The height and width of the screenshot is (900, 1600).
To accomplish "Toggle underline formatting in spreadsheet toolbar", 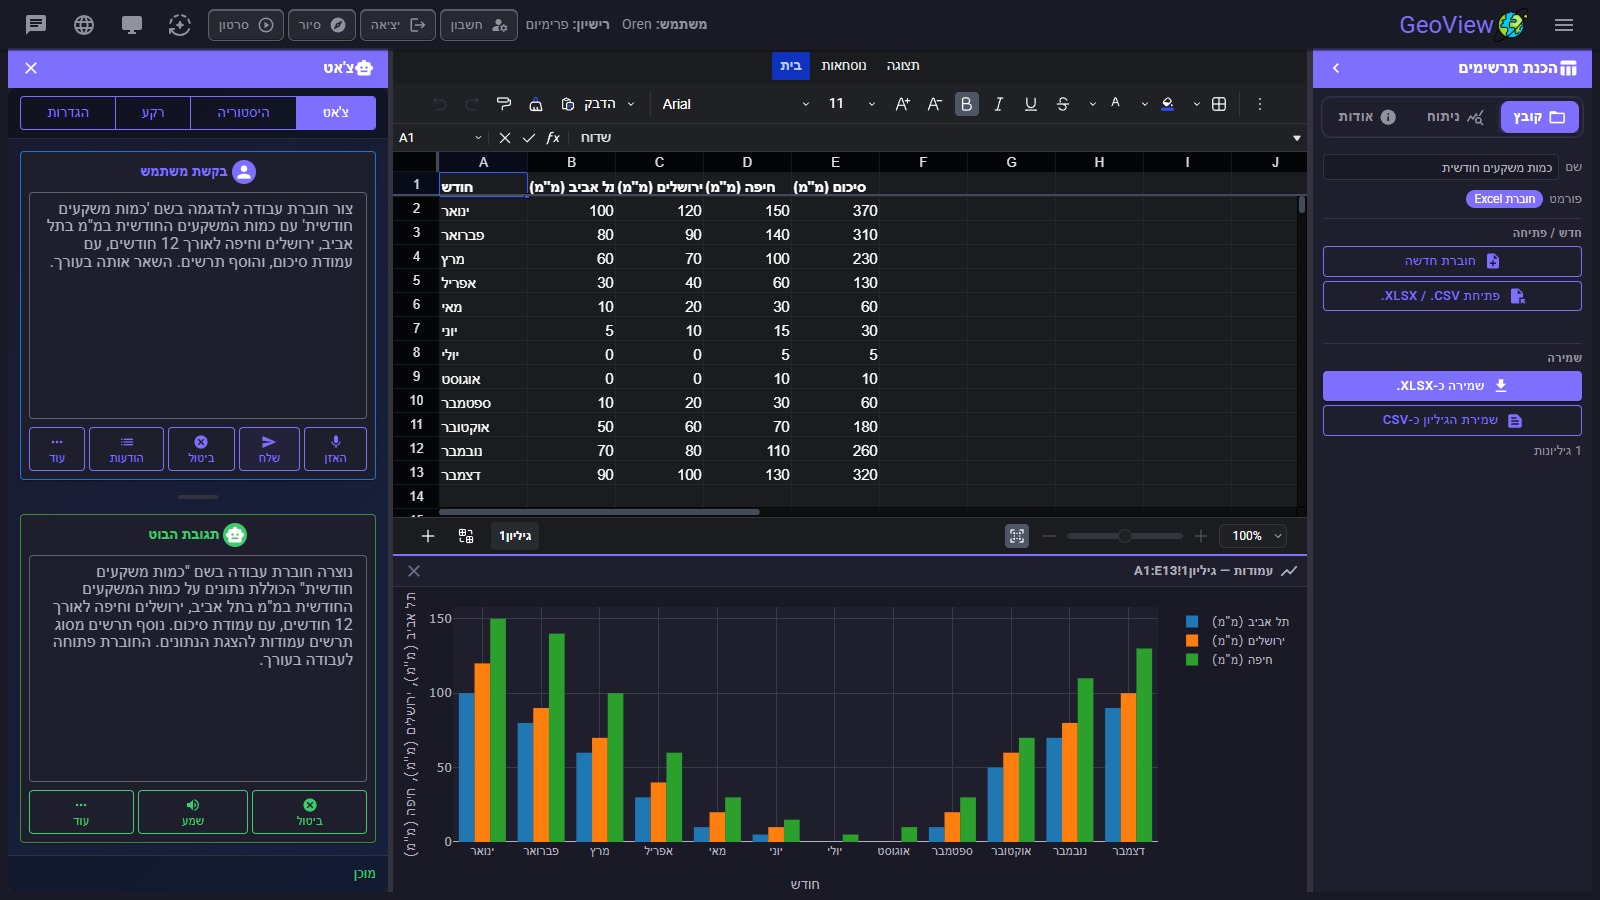I will point(1030,104).
